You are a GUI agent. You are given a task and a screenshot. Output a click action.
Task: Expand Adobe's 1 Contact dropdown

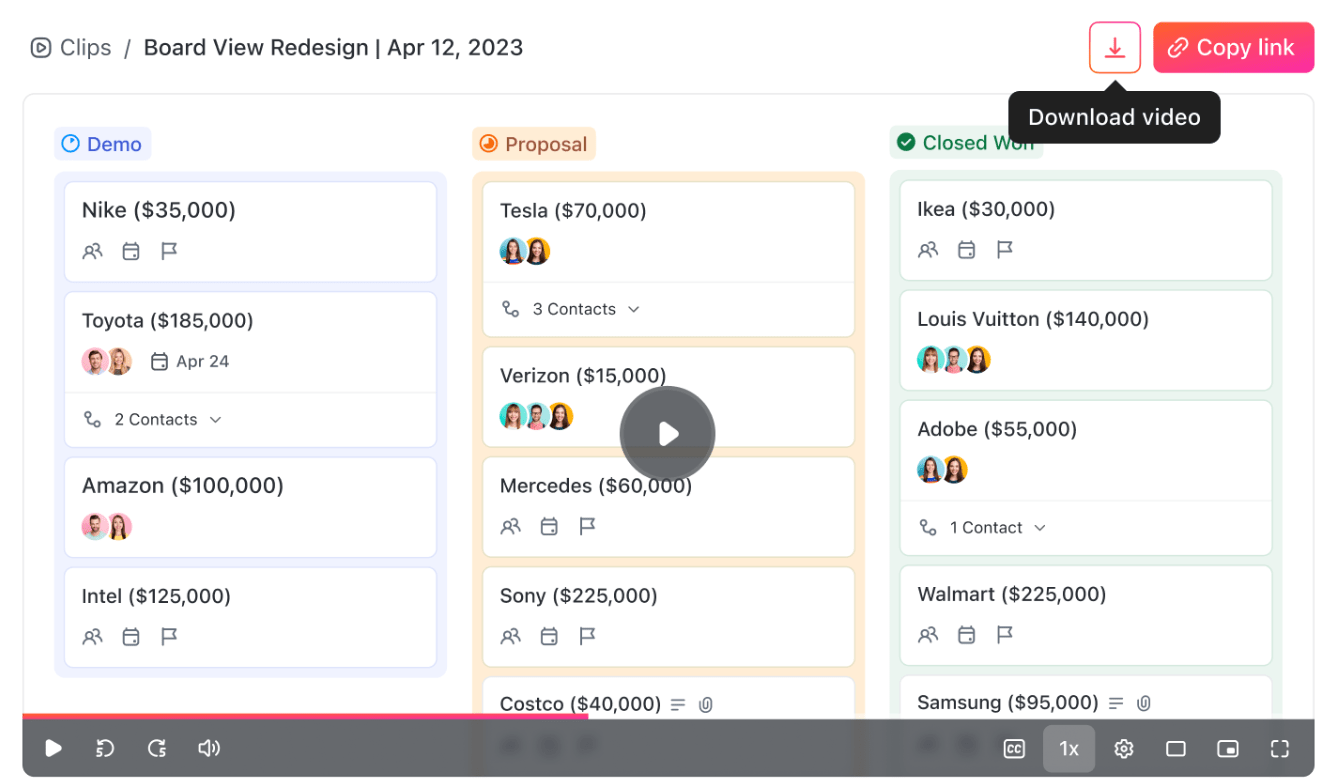(982, 528)
